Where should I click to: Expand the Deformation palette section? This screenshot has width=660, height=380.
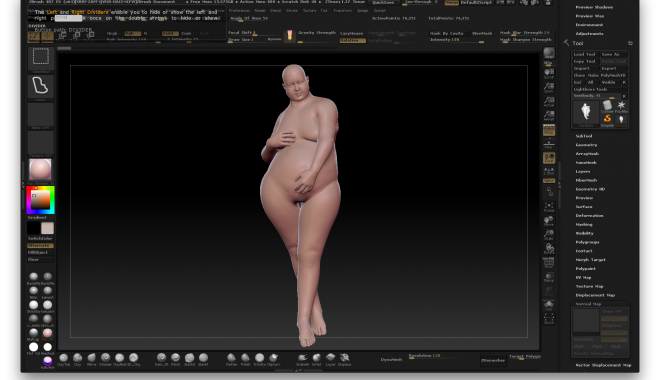coord(589,215)
